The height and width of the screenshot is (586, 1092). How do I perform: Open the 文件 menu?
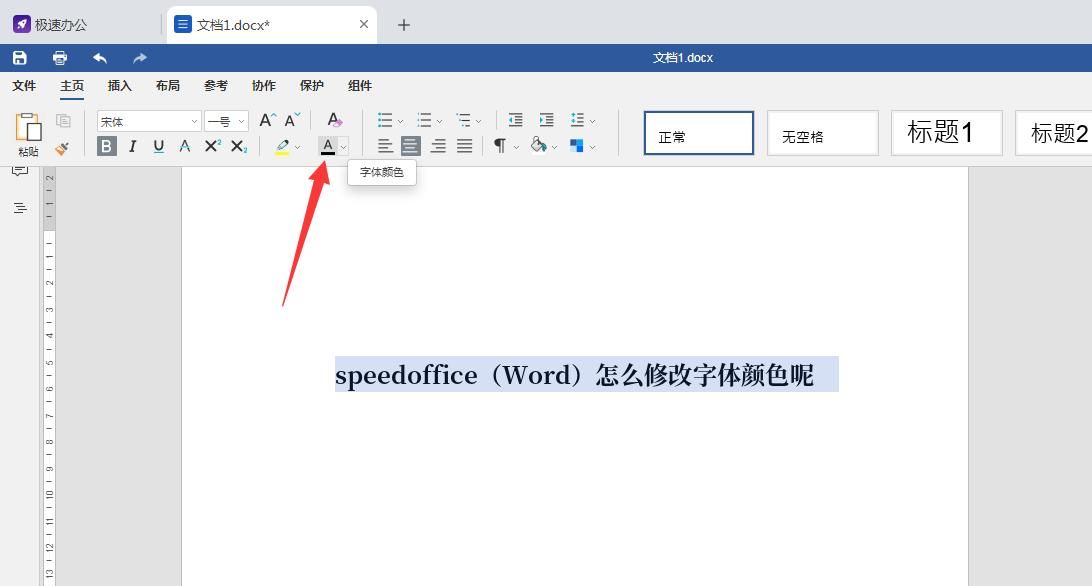coord(24,86)
